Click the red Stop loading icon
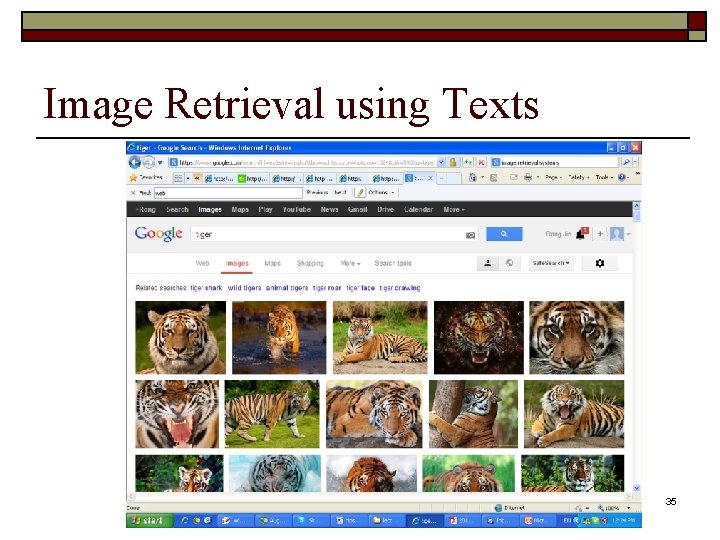The height and width of the screenshot is (540, 720). [x=481, y=163]
